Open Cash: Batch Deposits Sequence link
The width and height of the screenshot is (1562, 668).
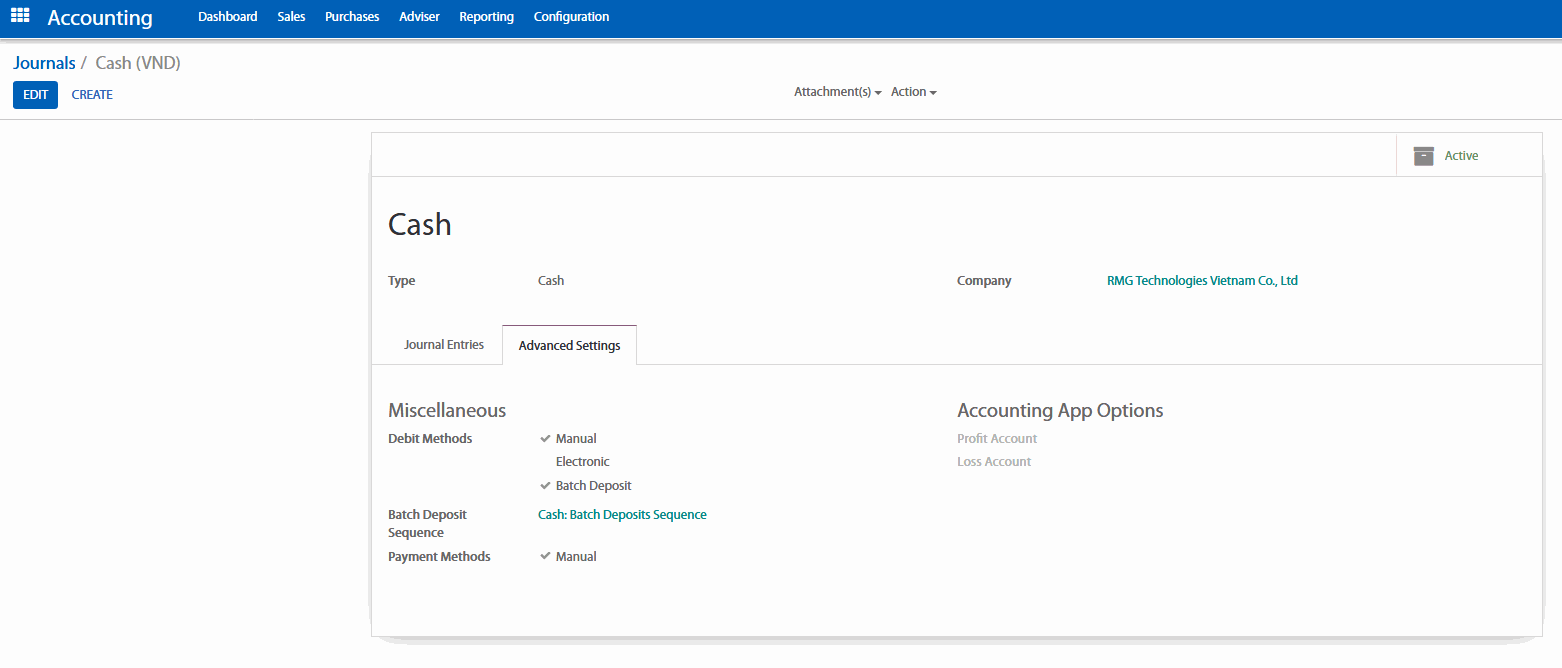[622, 515]
